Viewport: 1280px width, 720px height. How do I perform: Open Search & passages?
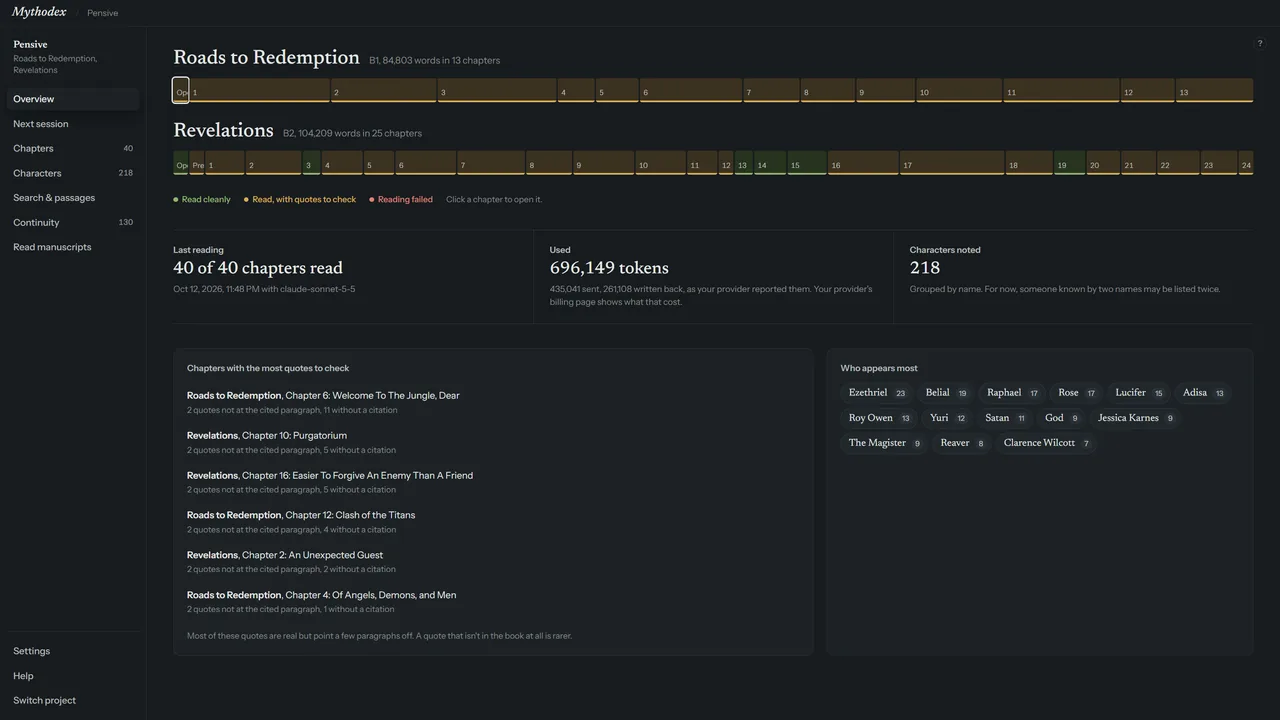(73, 198)
